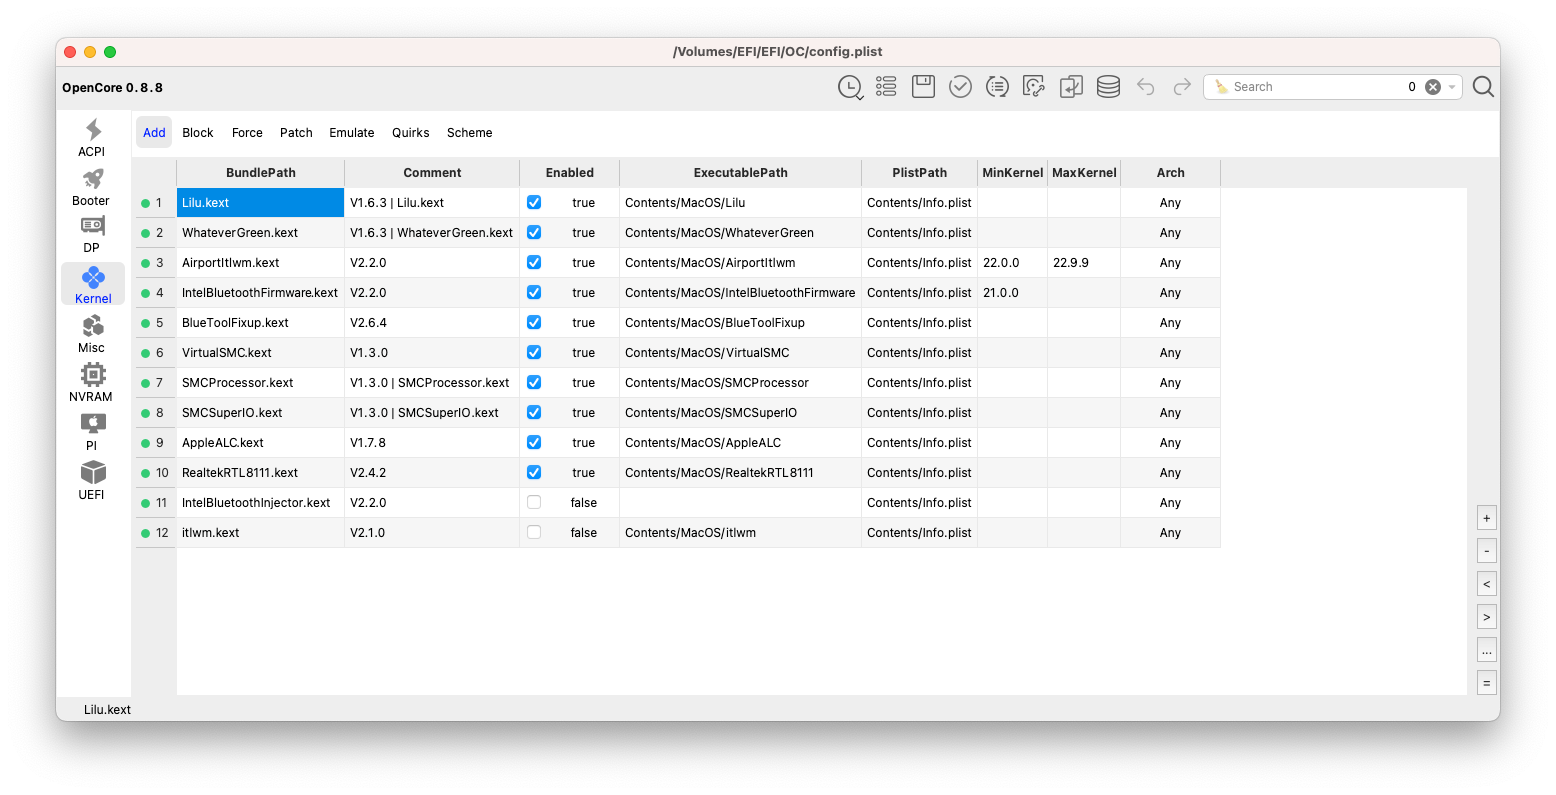Enable the IntelBluetoothInjector.kext checkbox

click(x=534, y=502)
